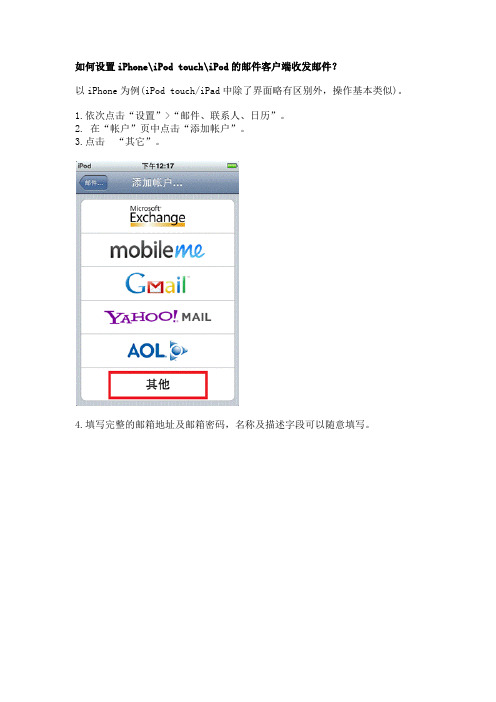The height and width of the screenshot is (702, 496).
Task: Click the iPod label in status bar
Action: [84, 166]
